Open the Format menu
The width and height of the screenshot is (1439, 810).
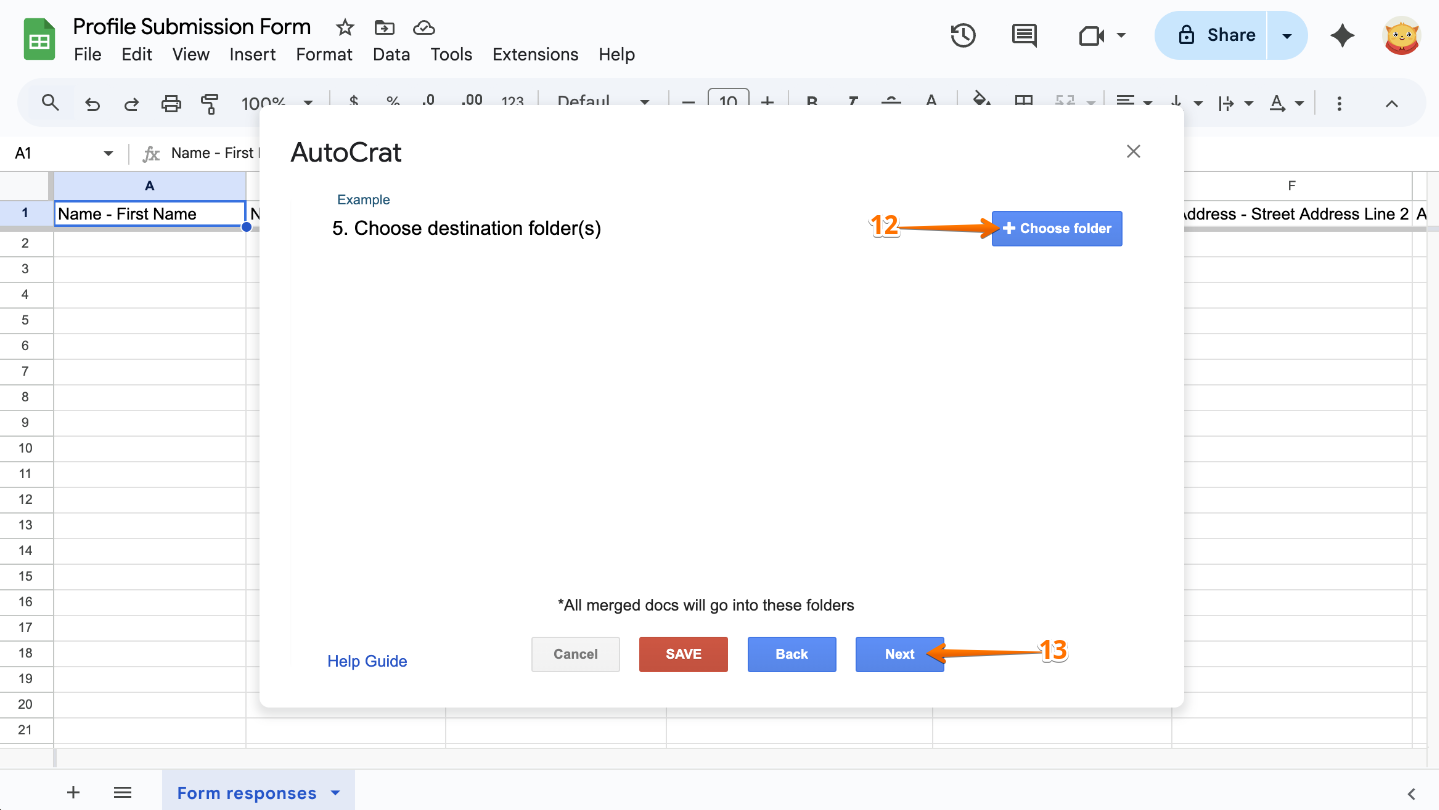pos(324,54)
